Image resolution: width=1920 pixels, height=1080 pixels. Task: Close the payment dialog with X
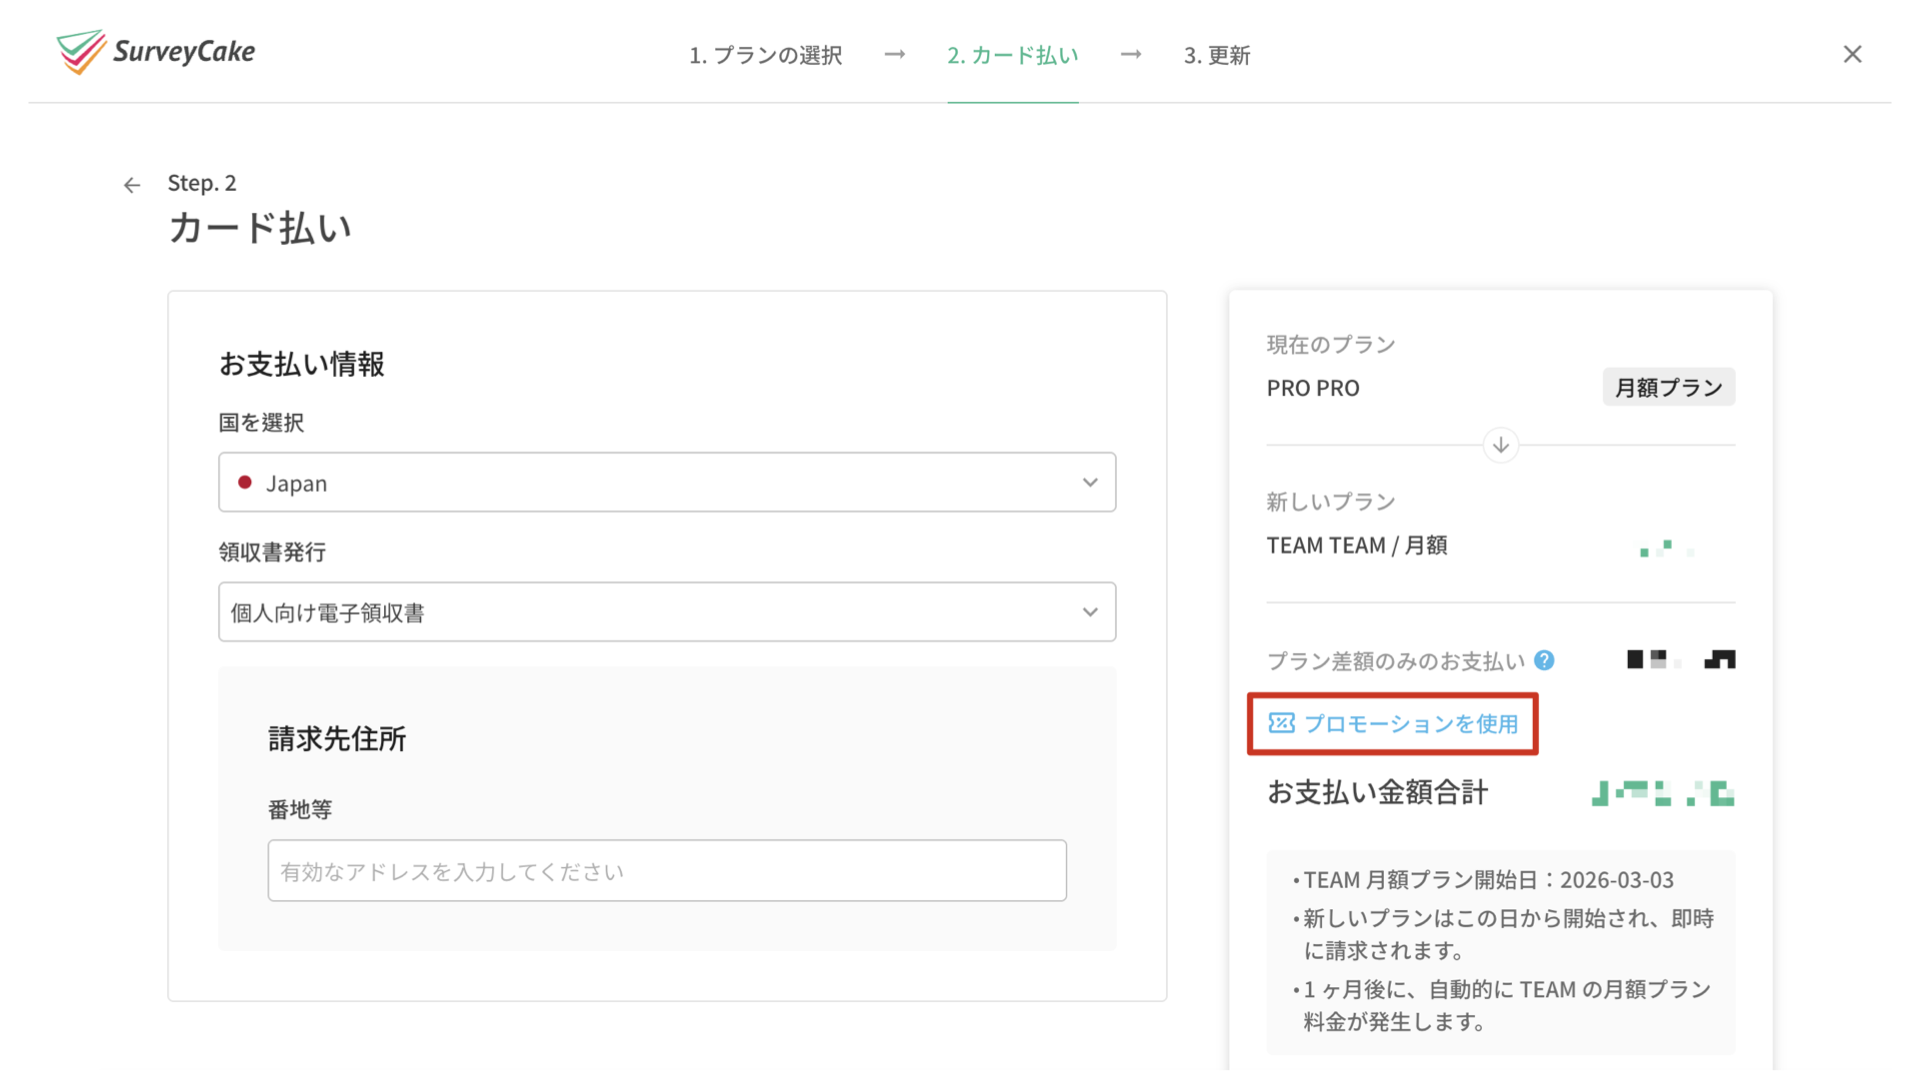click(x=1852, y=54)
